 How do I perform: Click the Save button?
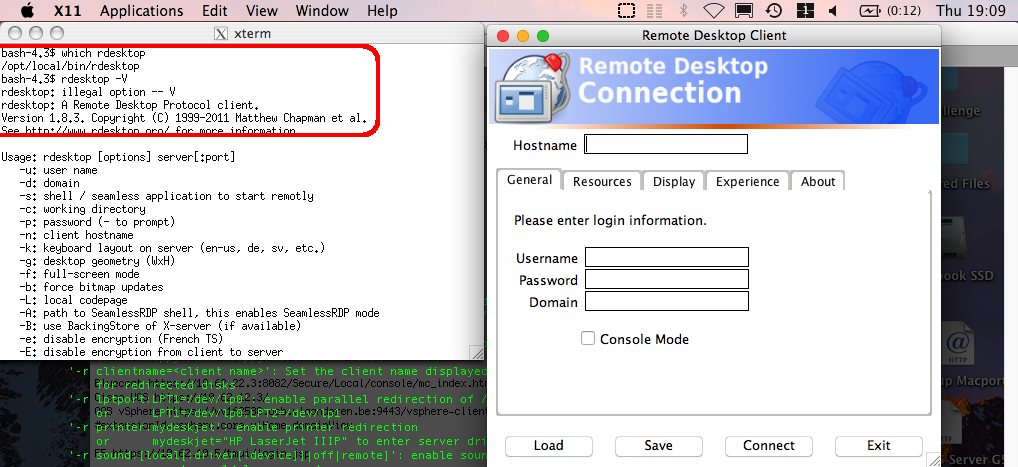click(x=658, y=446)
